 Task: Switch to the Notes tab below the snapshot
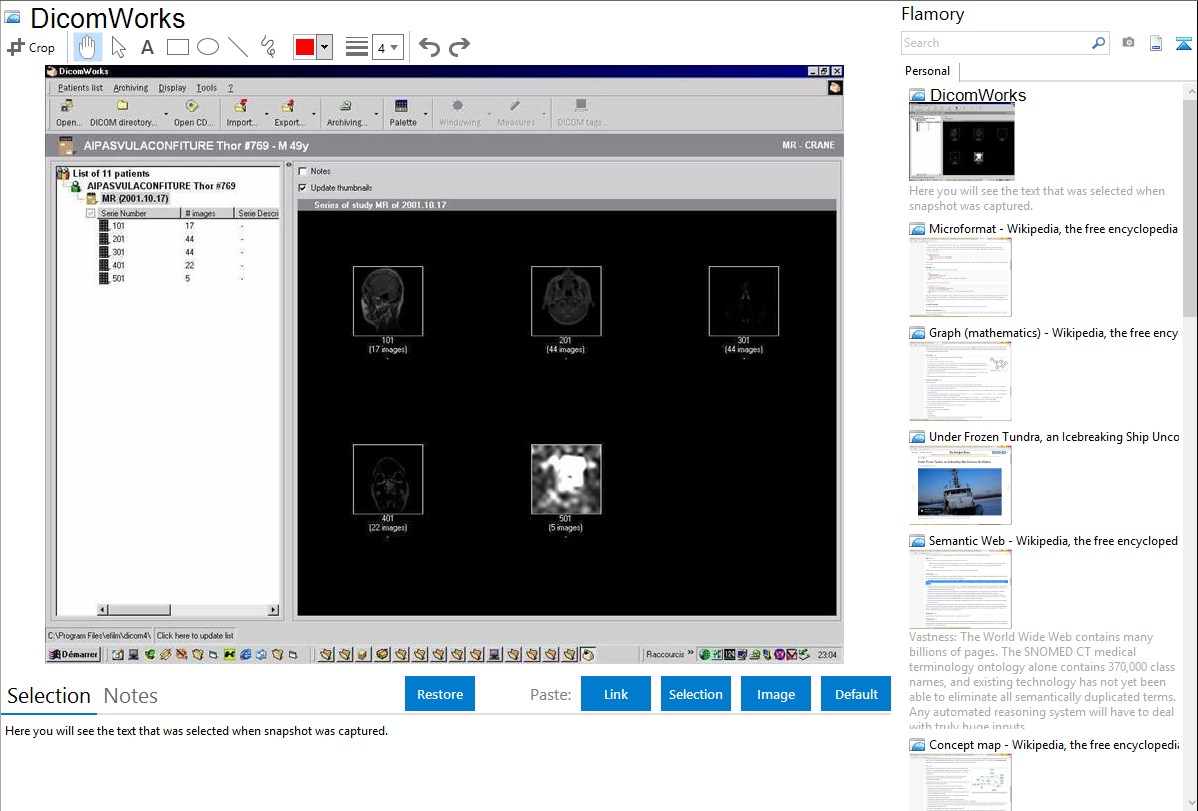point(131,696)
